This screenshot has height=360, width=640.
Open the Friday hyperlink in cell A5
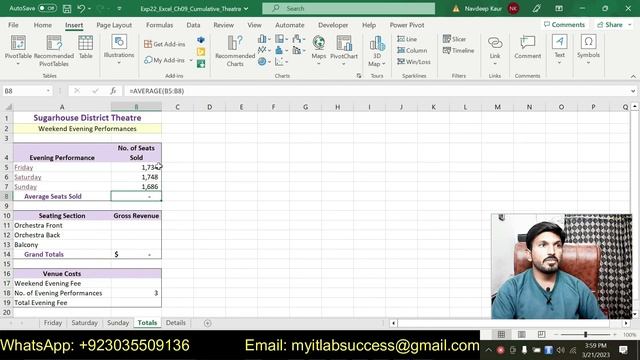[24, 167]
